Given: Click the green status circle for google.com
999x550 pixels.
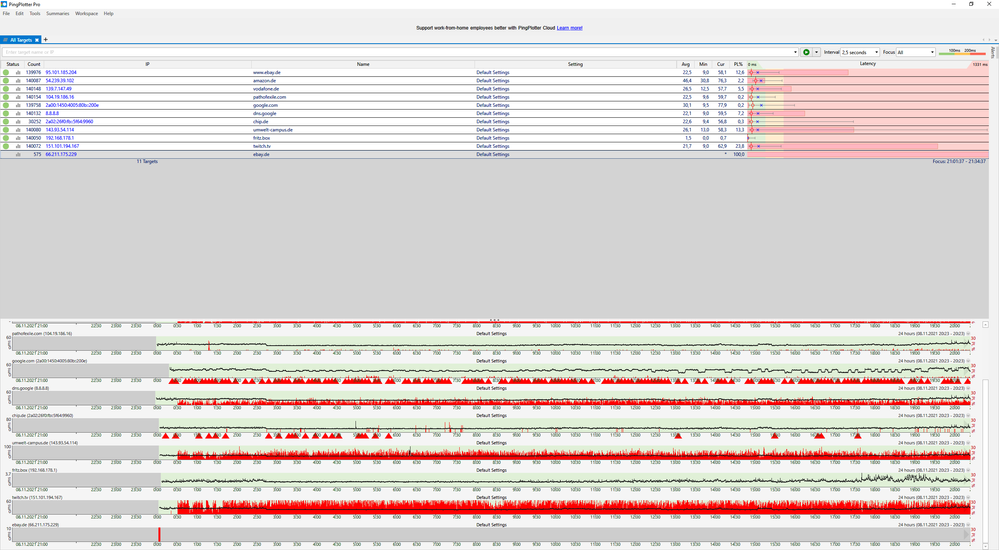Looking at the screenshot, I should coord(6,105).
